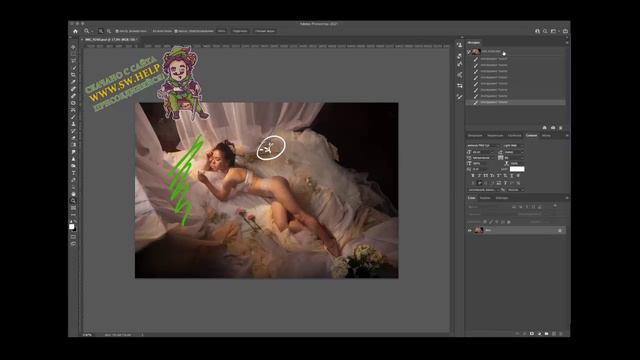
Task: Toggle Quick Mask mode icon
Action: (73, 237)
